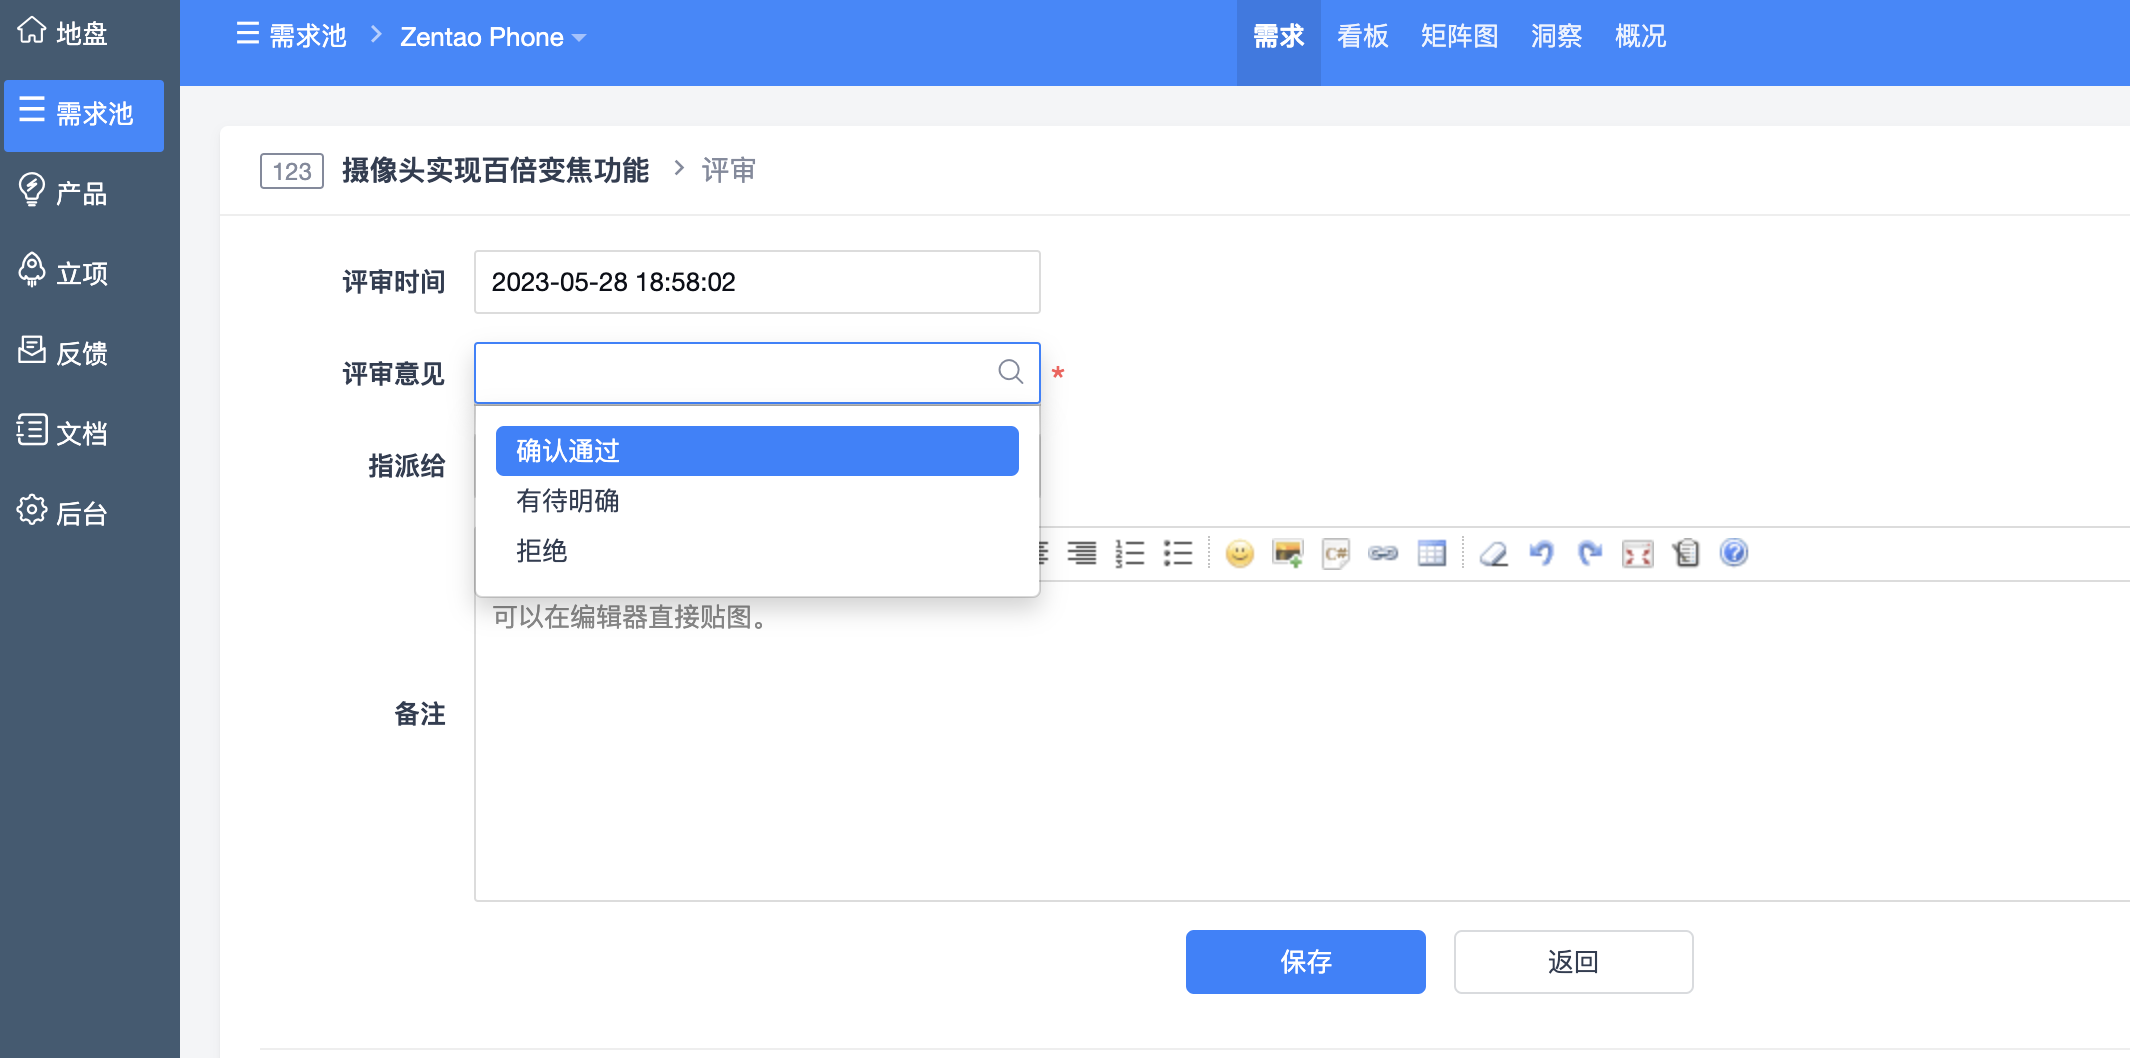Screen dimensions: 2130x1058
Task: Expand the Zentao Phone product switcher
Action: coord(492,37)
